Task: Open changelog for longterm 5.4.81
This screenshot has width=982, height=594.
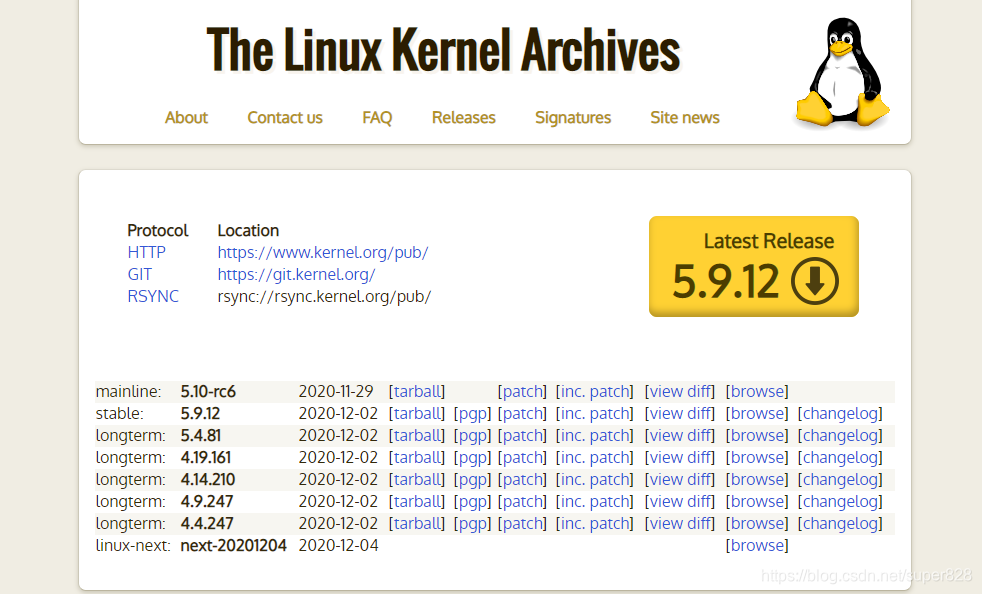Action: click(x=840, y=435)
